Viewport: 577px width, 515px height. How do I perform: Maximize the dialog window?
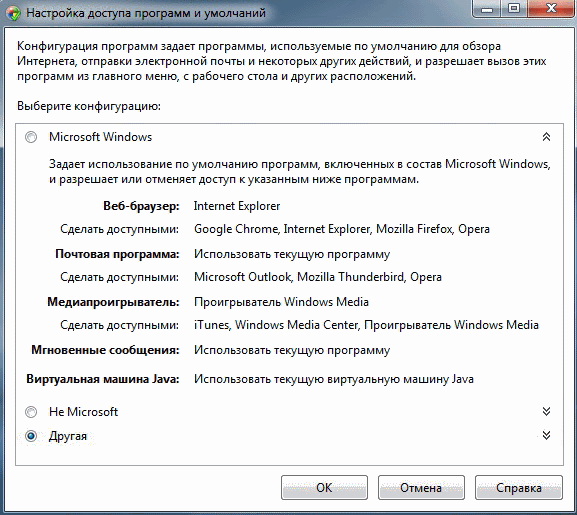pos(514,9)
